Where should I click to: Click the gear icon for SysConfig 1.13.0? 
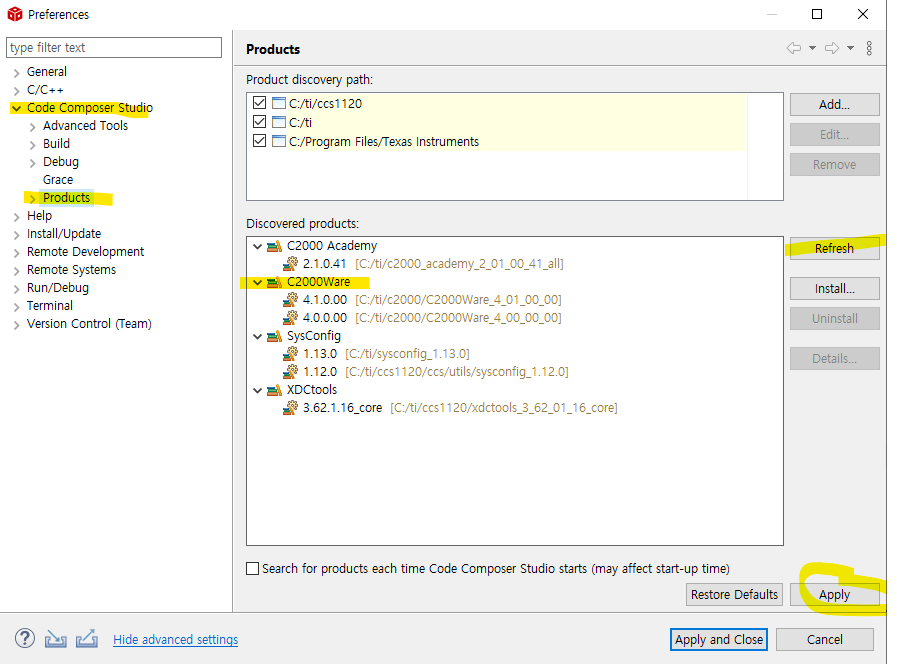[291, 353]
